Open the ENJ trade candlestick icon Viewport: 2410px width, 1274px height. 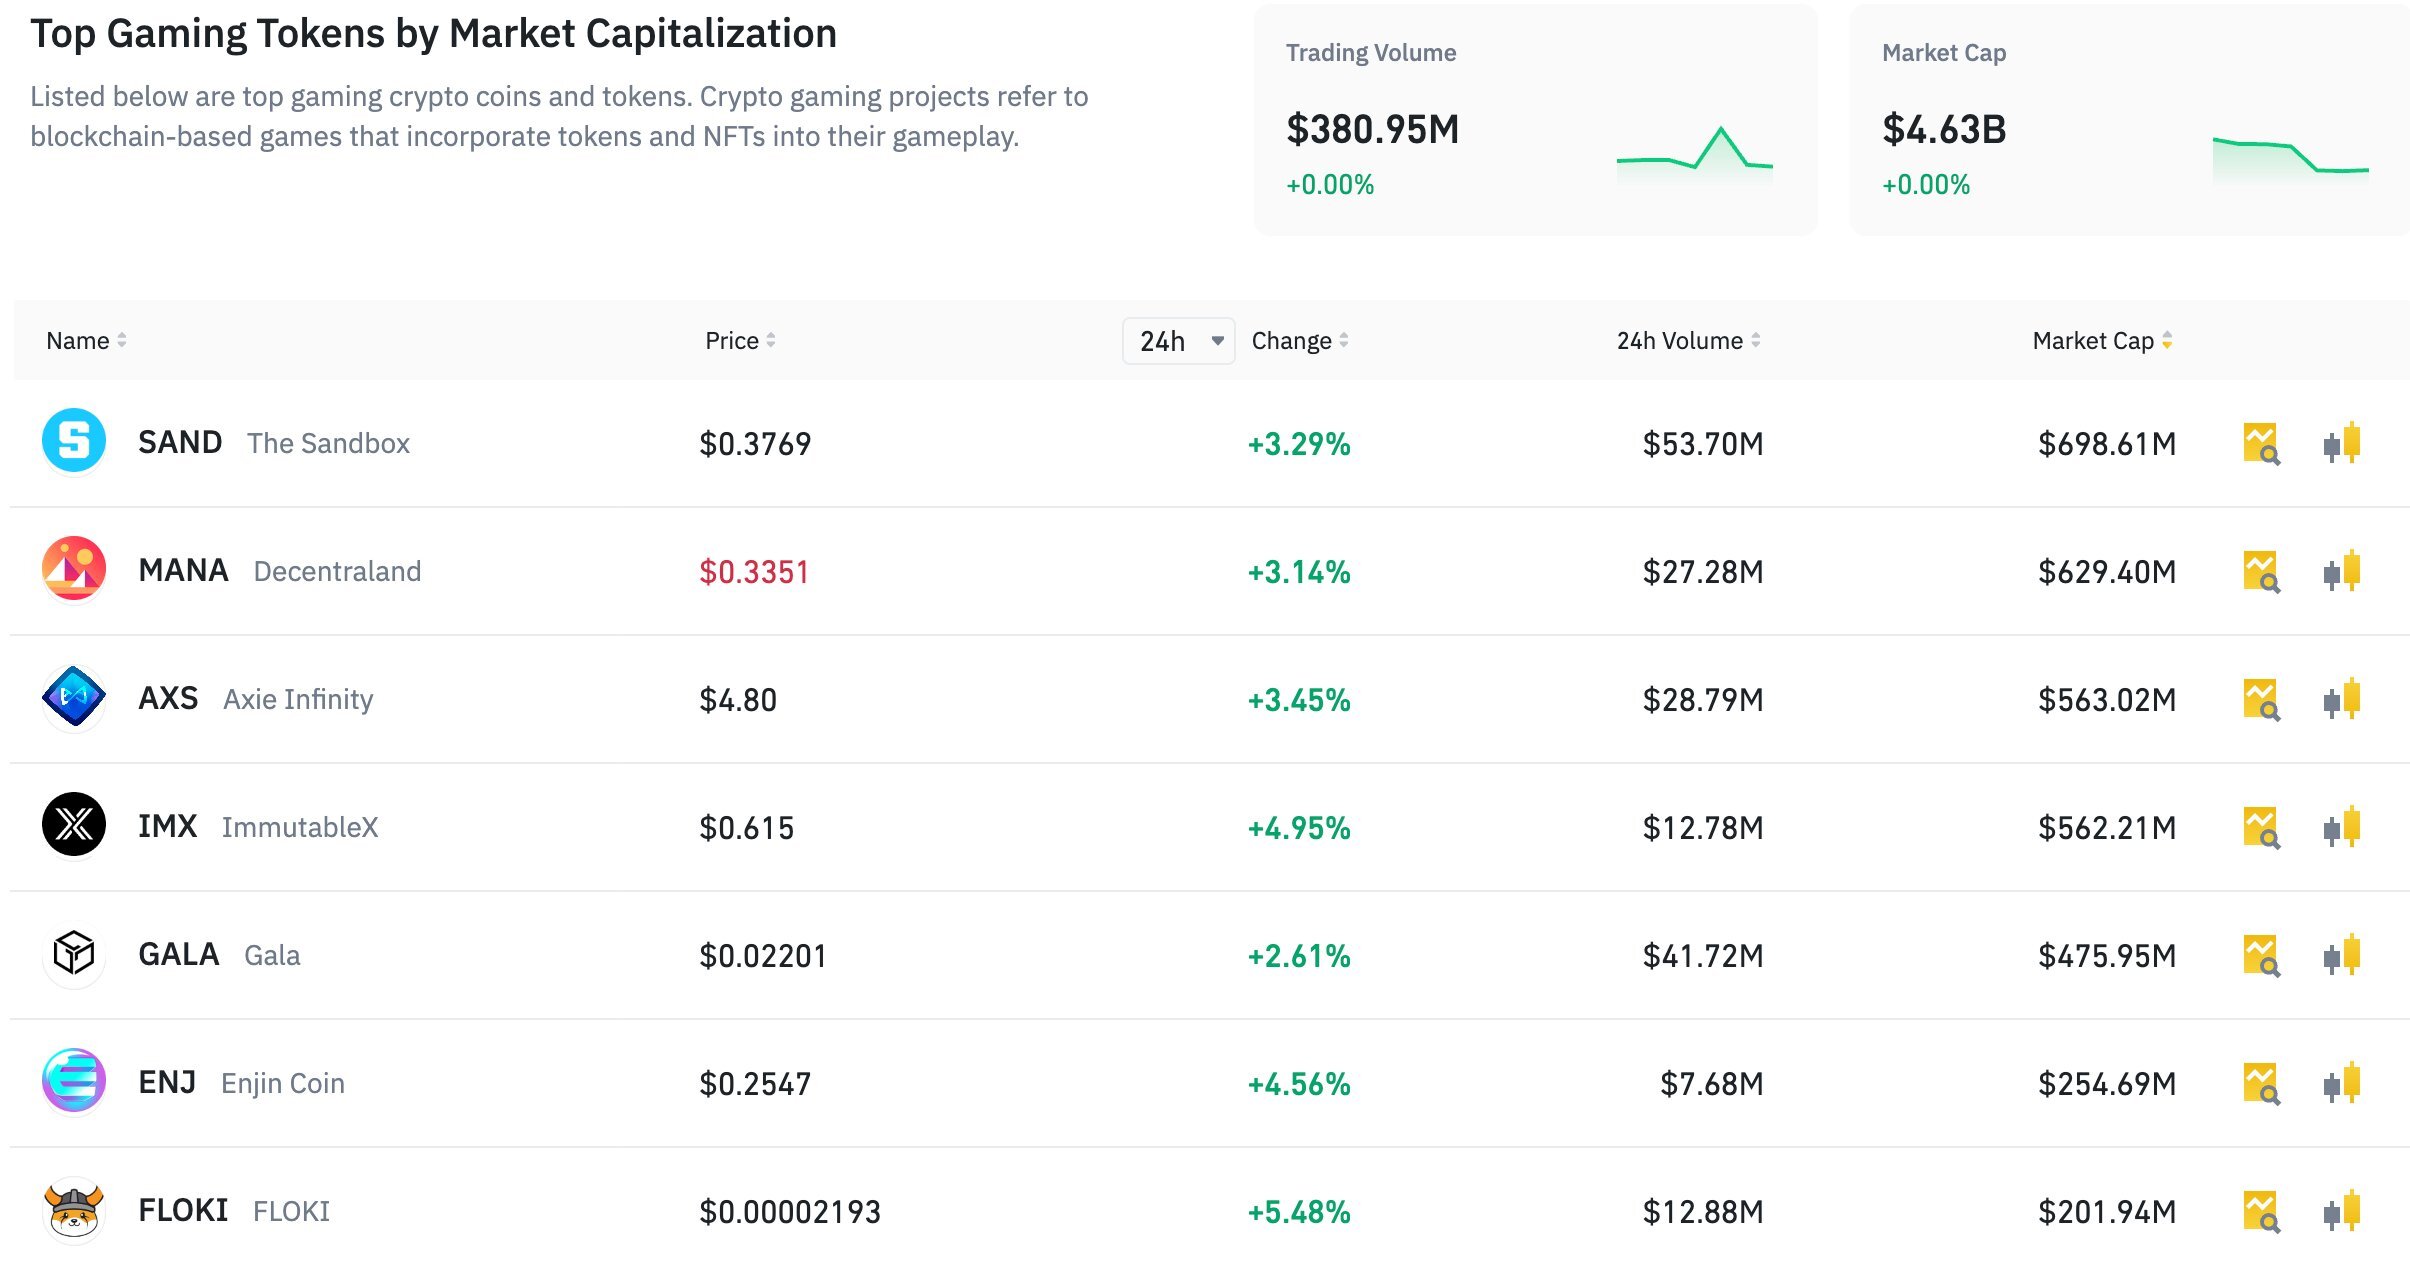coord(2342,1083)
